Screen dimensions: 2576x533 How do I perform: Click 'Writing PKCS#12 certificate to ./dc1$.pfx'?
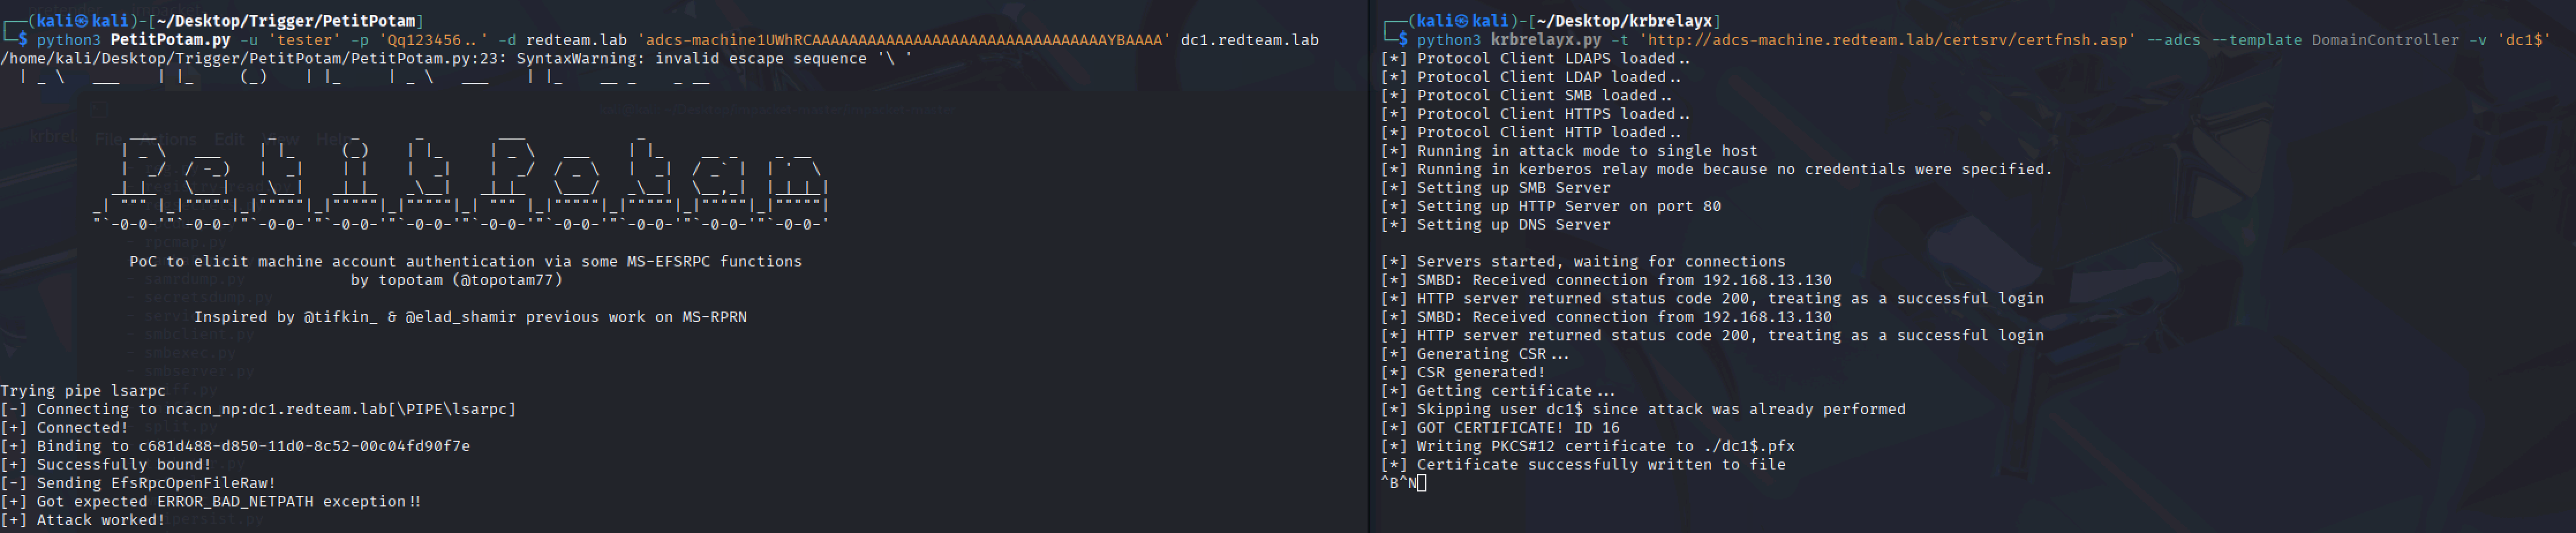click(1588, 446)
